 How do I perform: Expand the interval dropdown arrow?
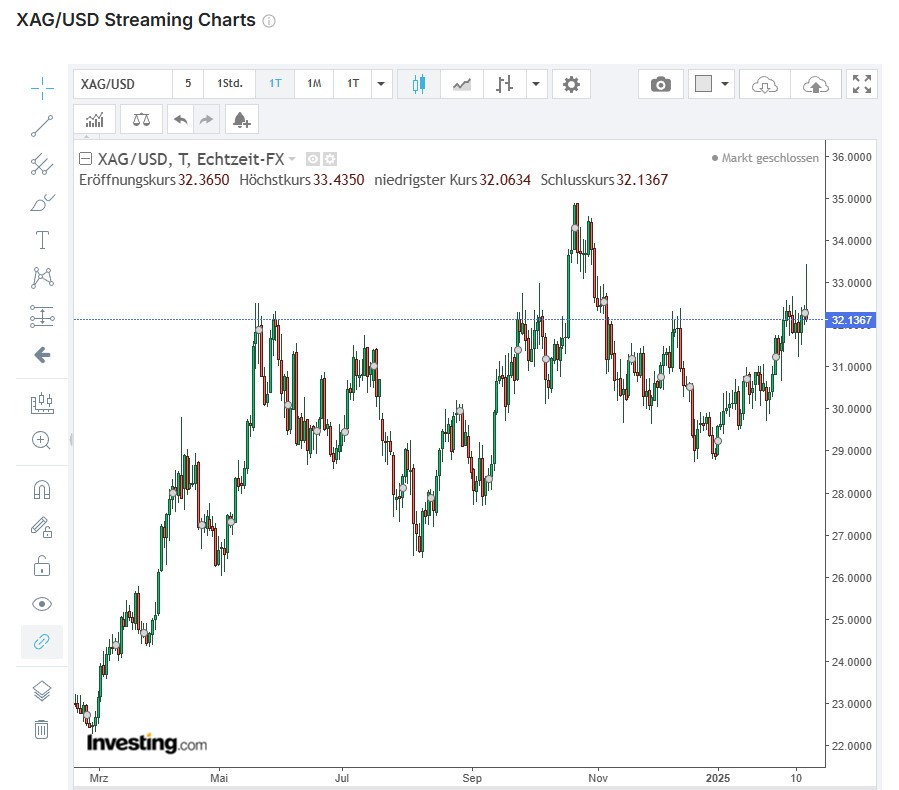pyautogui.click(x=381, y=84)
